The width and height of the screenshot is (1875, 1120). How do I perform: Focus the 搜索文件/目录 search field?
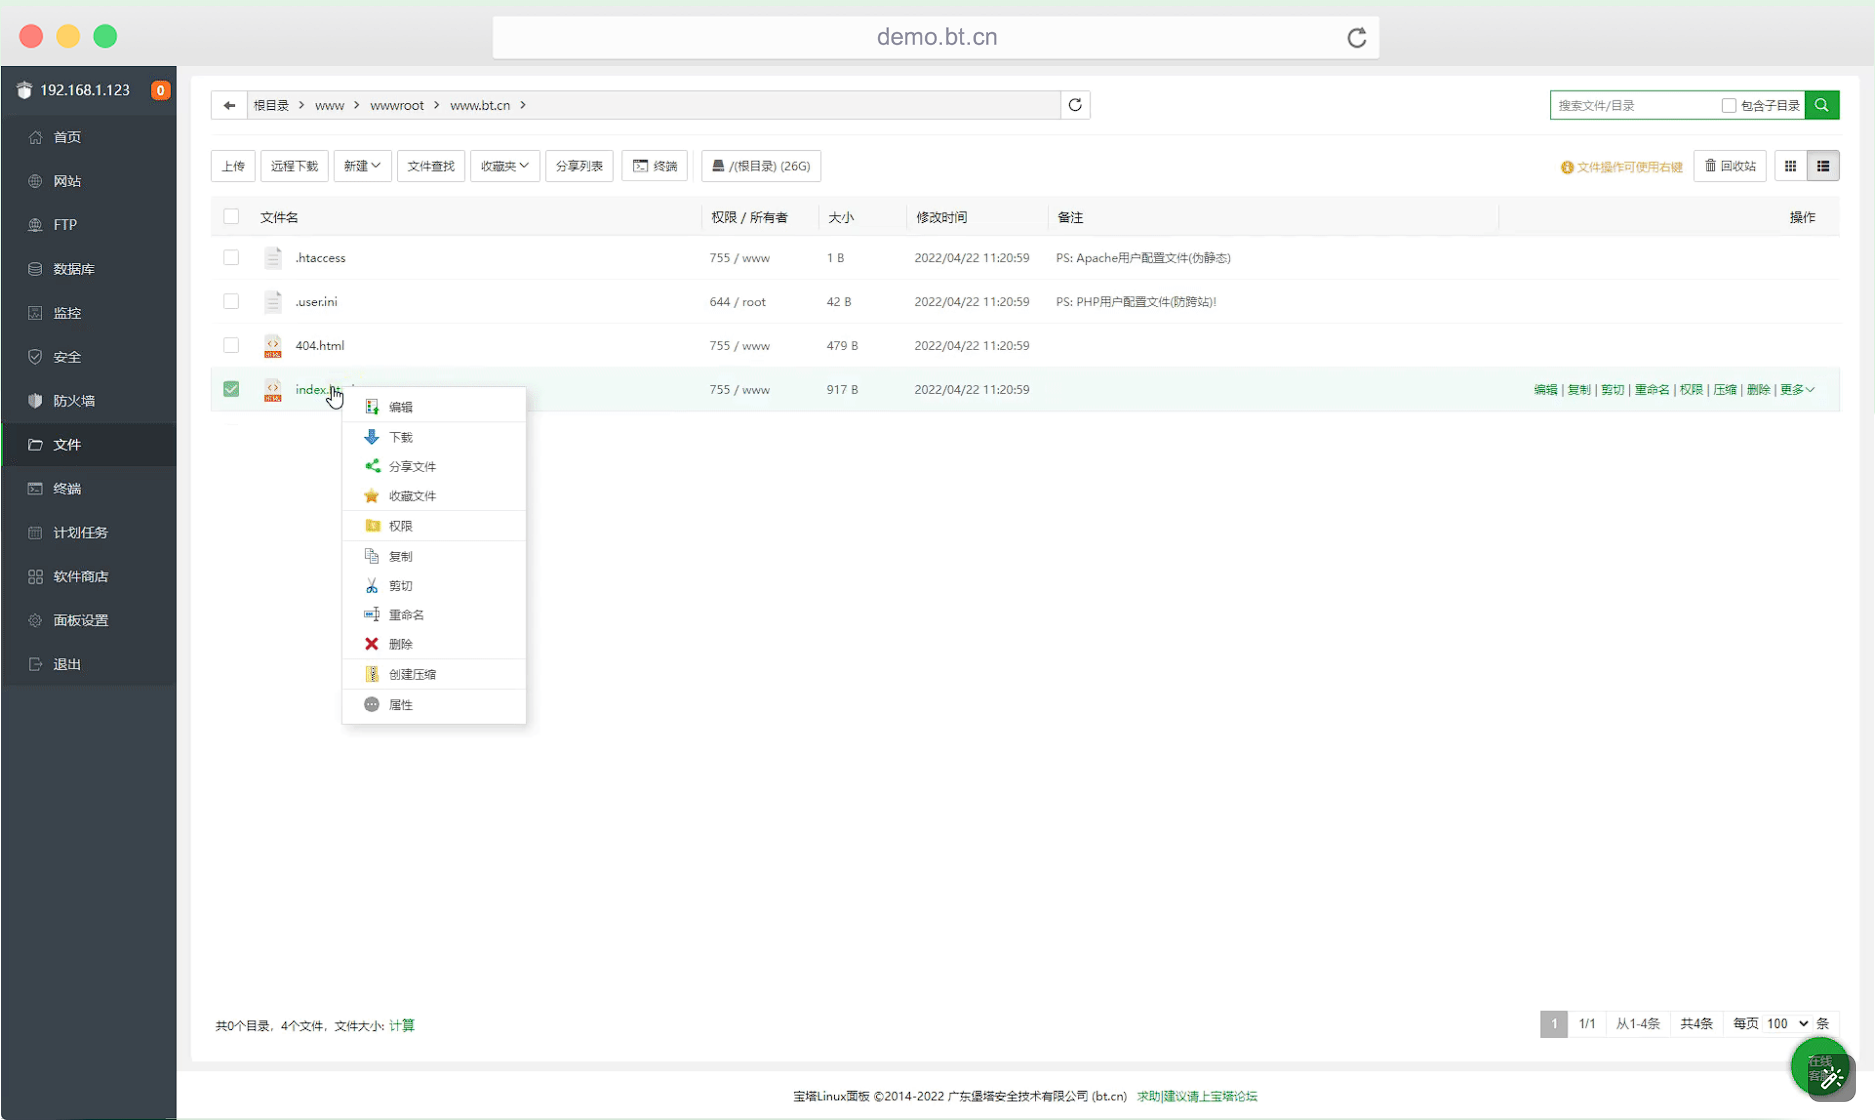(x=1632, y=105)
